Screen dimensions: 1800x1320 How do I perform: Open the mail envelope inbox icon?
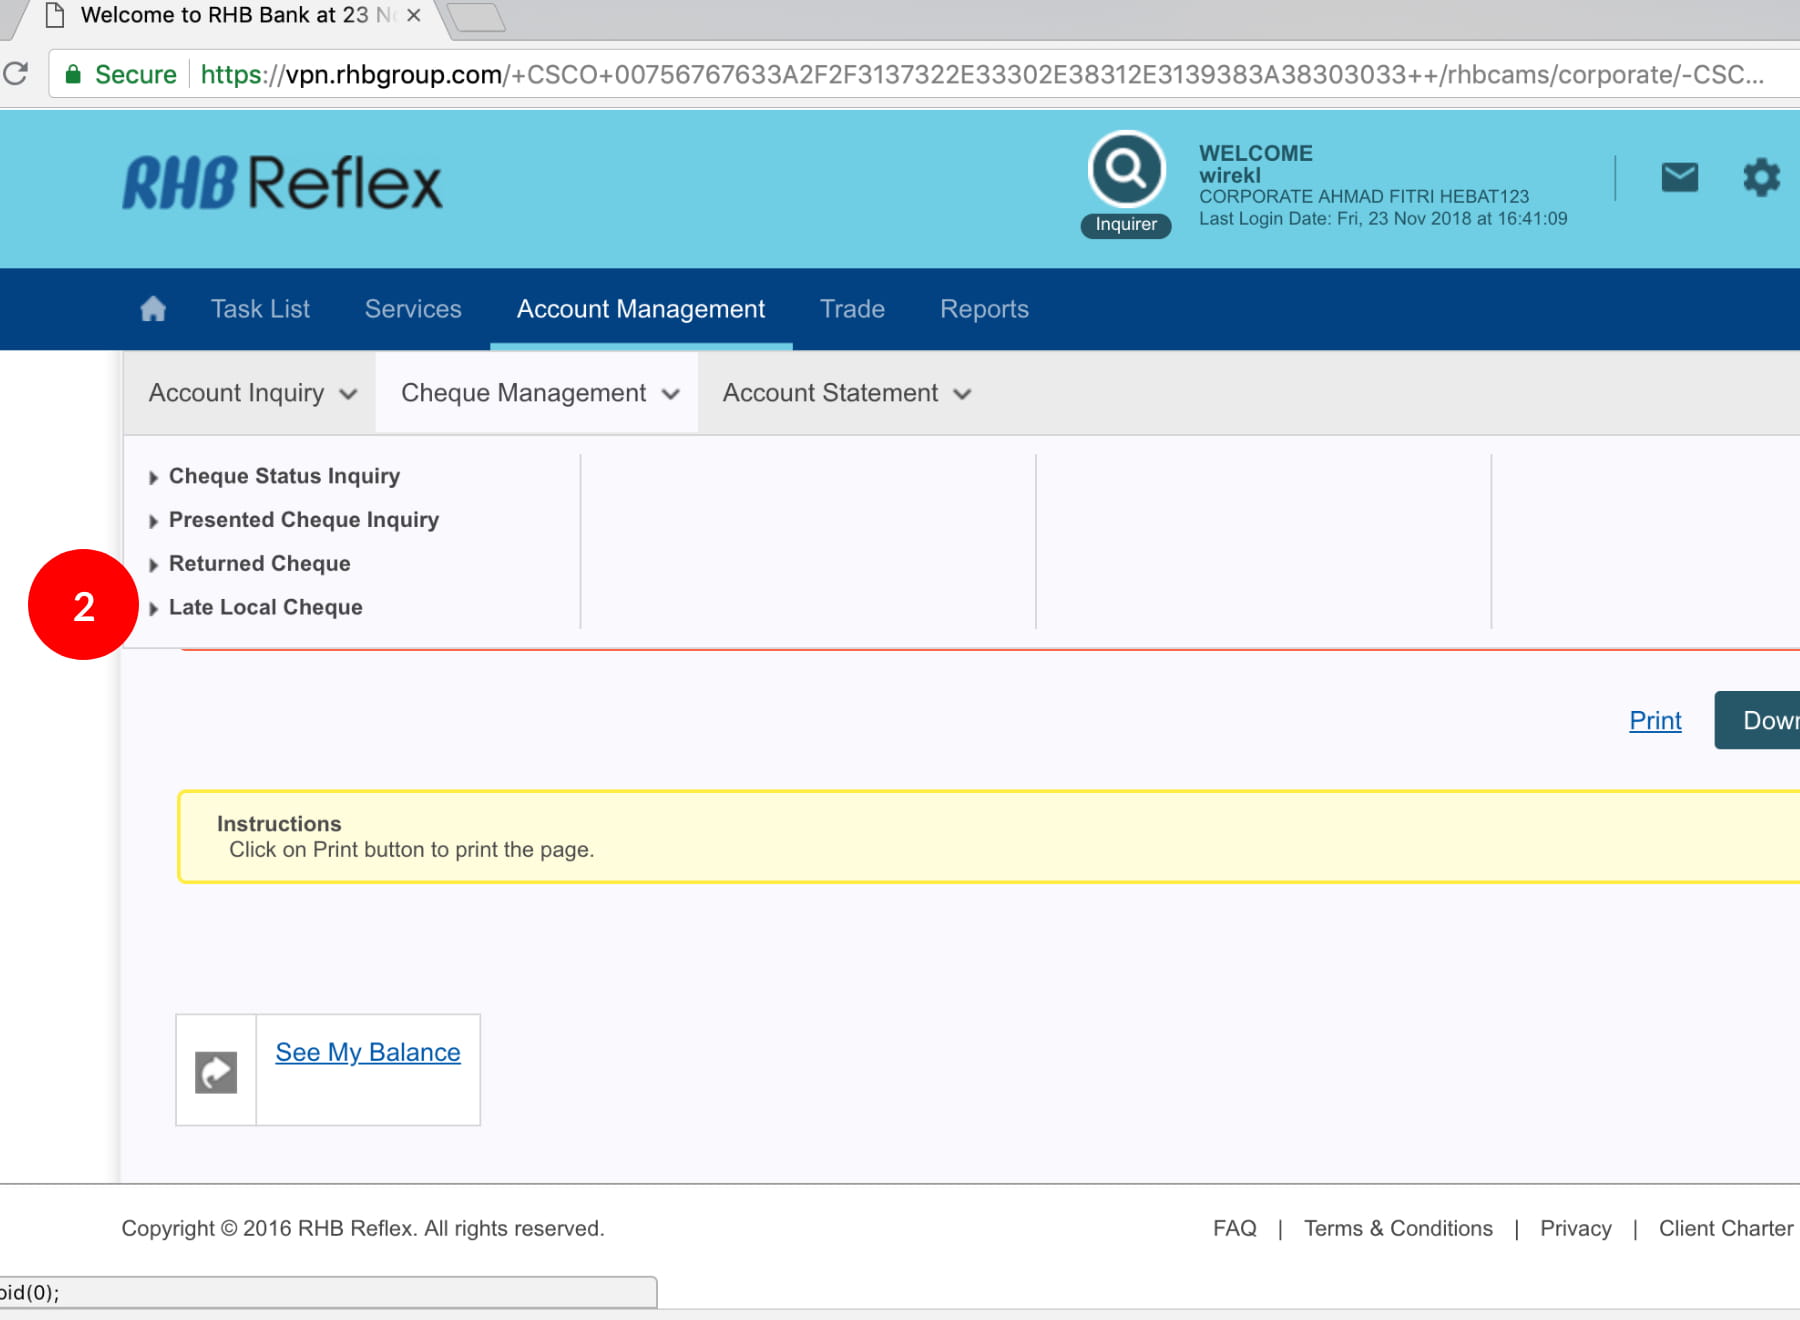point(1679,178)
